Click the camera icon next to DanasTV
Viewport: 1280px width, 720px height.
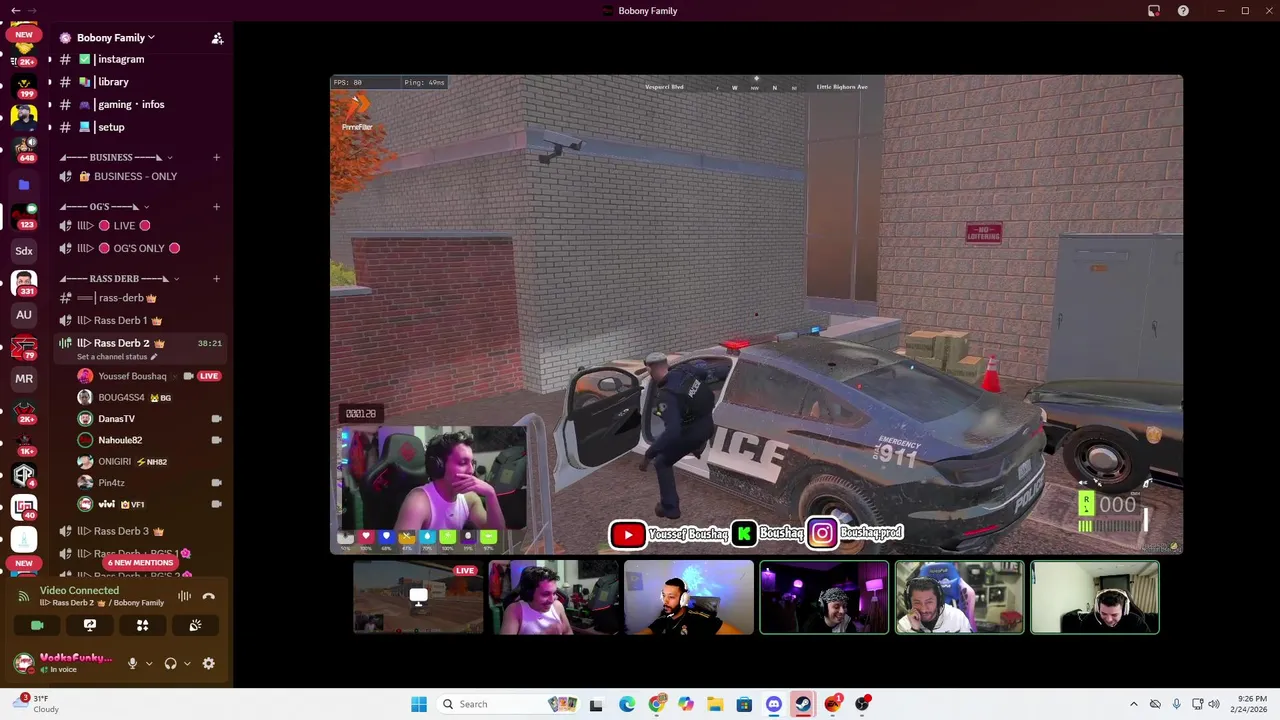pyautogui.click(x=216, y=419)
